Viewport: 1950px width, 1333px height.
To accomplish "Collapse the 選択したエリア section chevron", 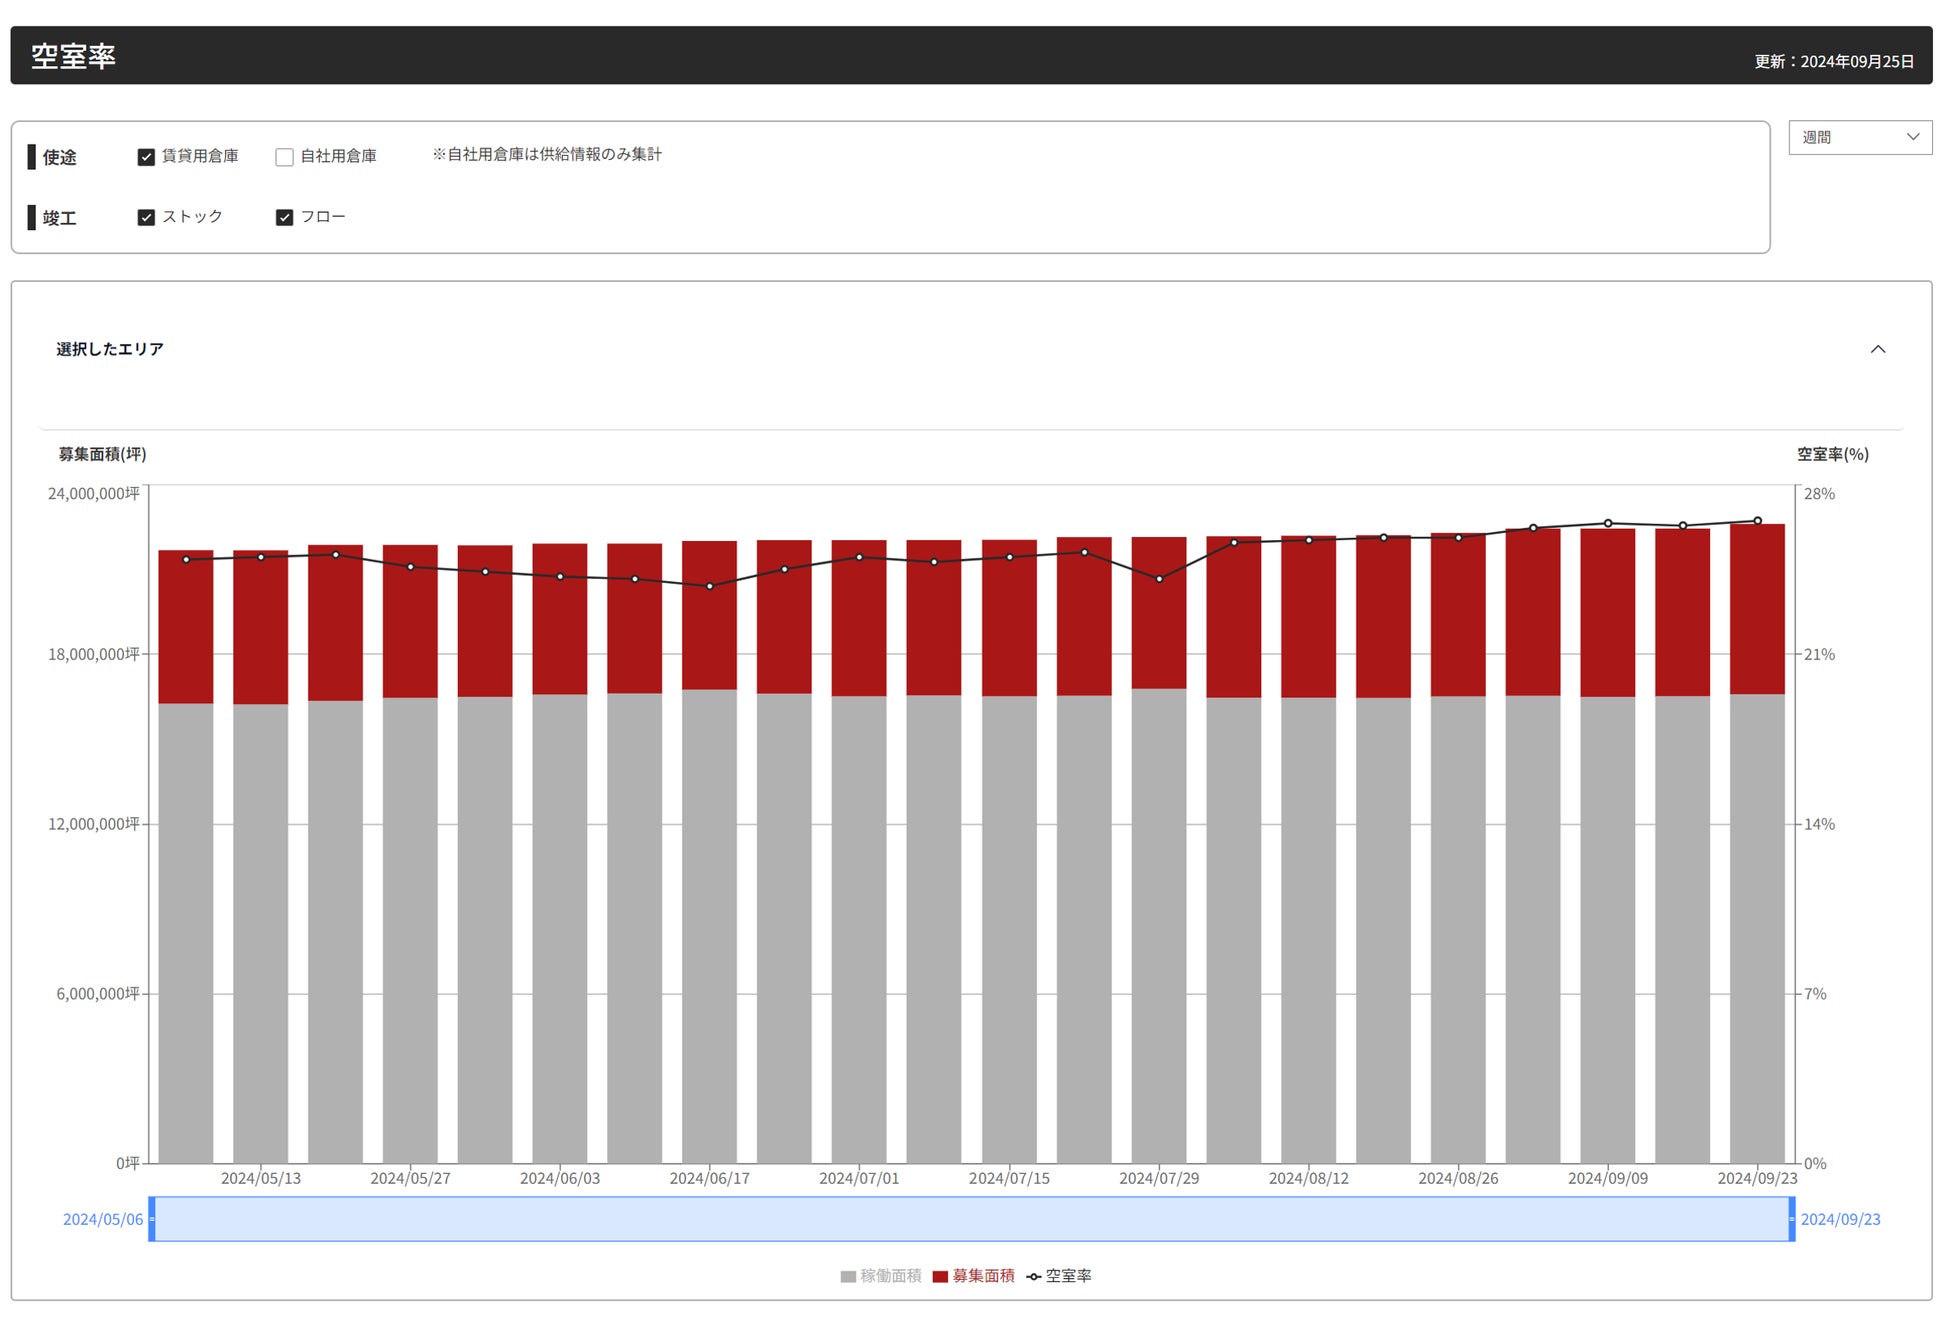I will [x=1877, y=350].
